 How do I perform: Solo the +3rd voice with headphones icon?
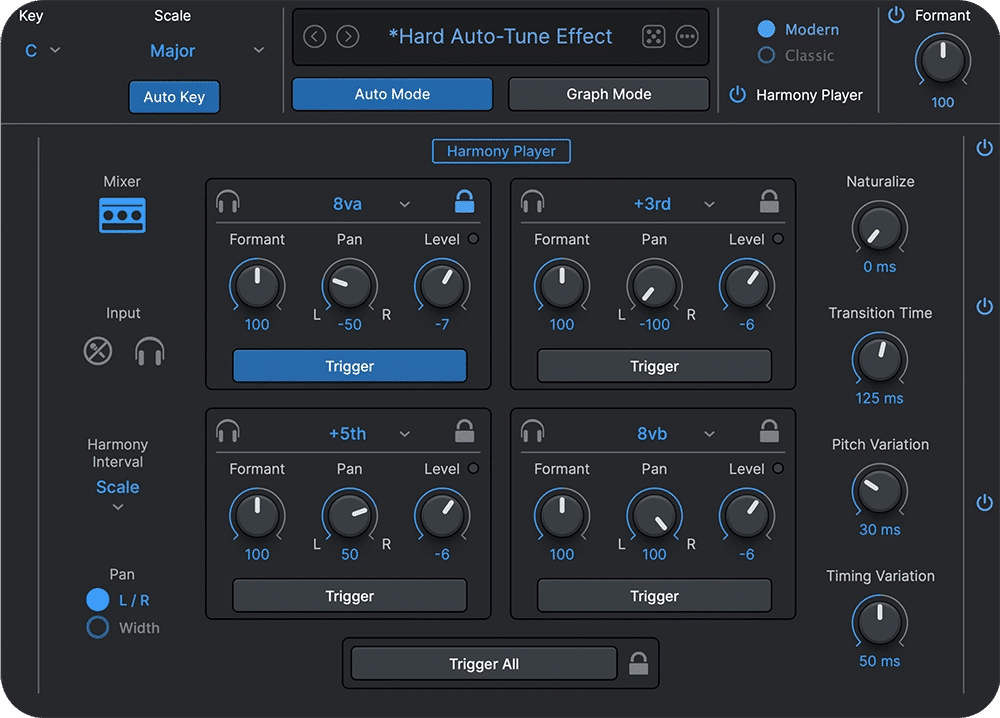click(x=532, y=203)
